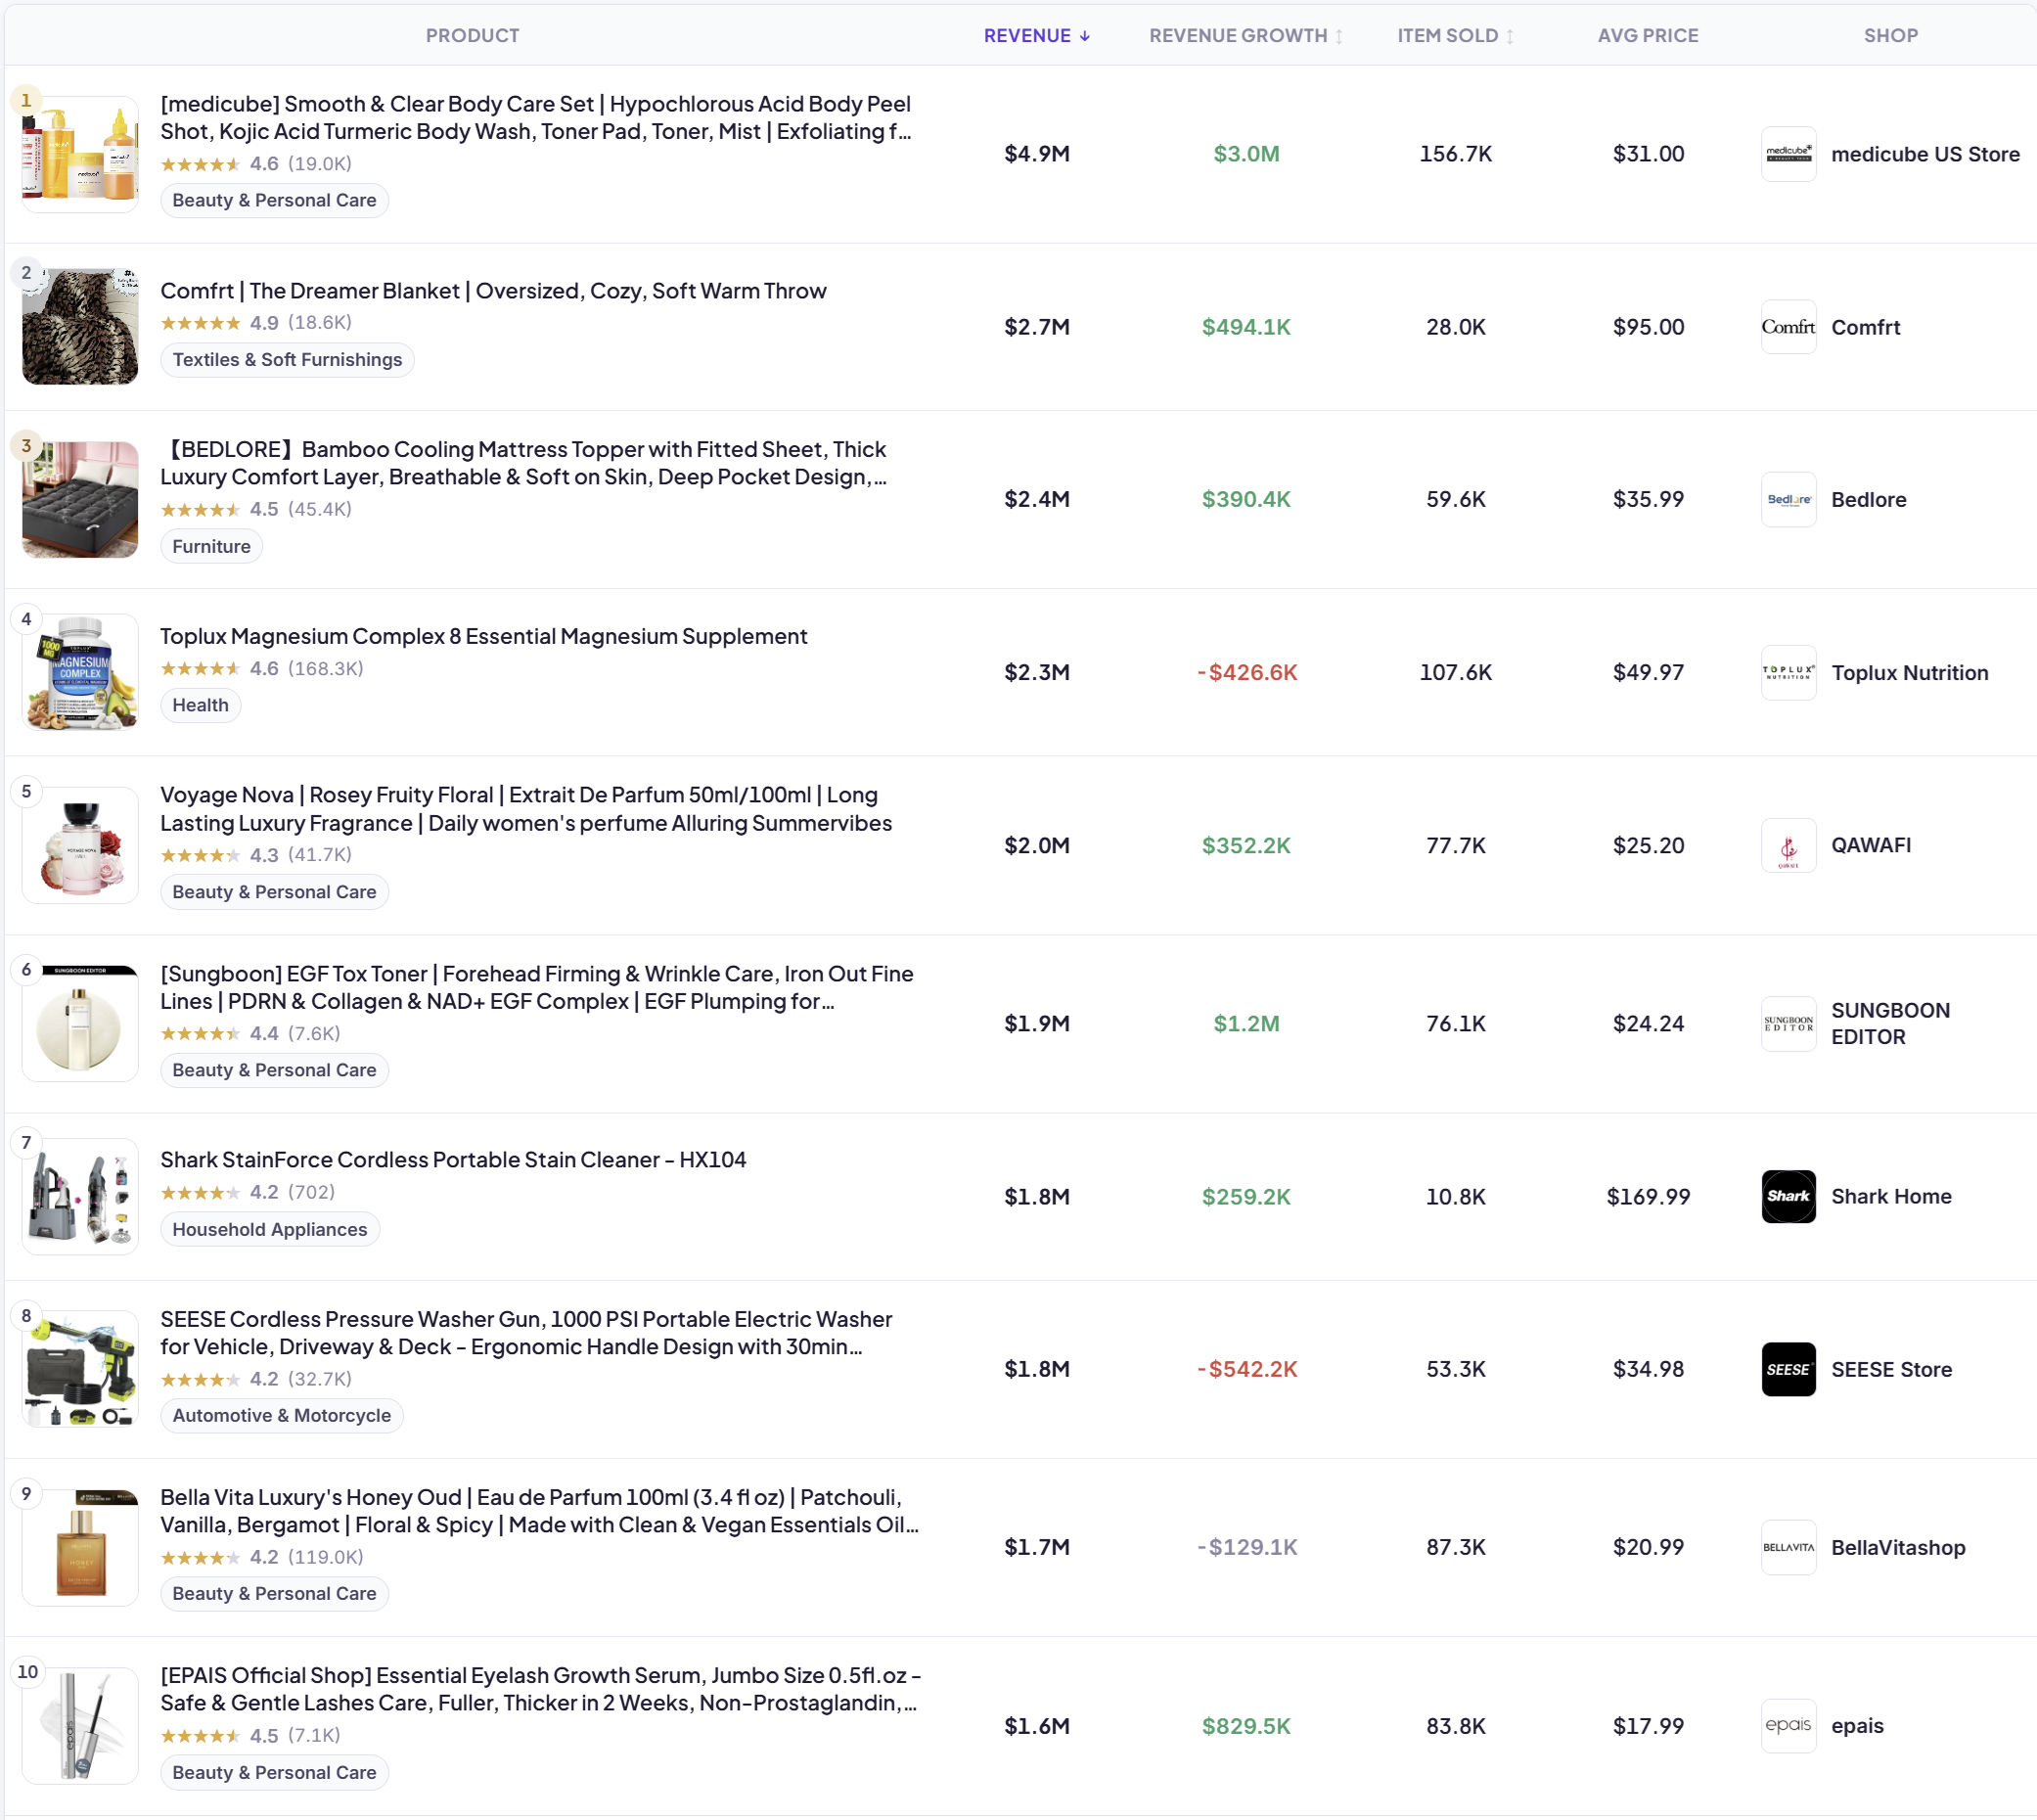The height and width of the screenshot is (1820, 2037).
Task: Open medicube US Store shop logo
Action: point(1788,154)
